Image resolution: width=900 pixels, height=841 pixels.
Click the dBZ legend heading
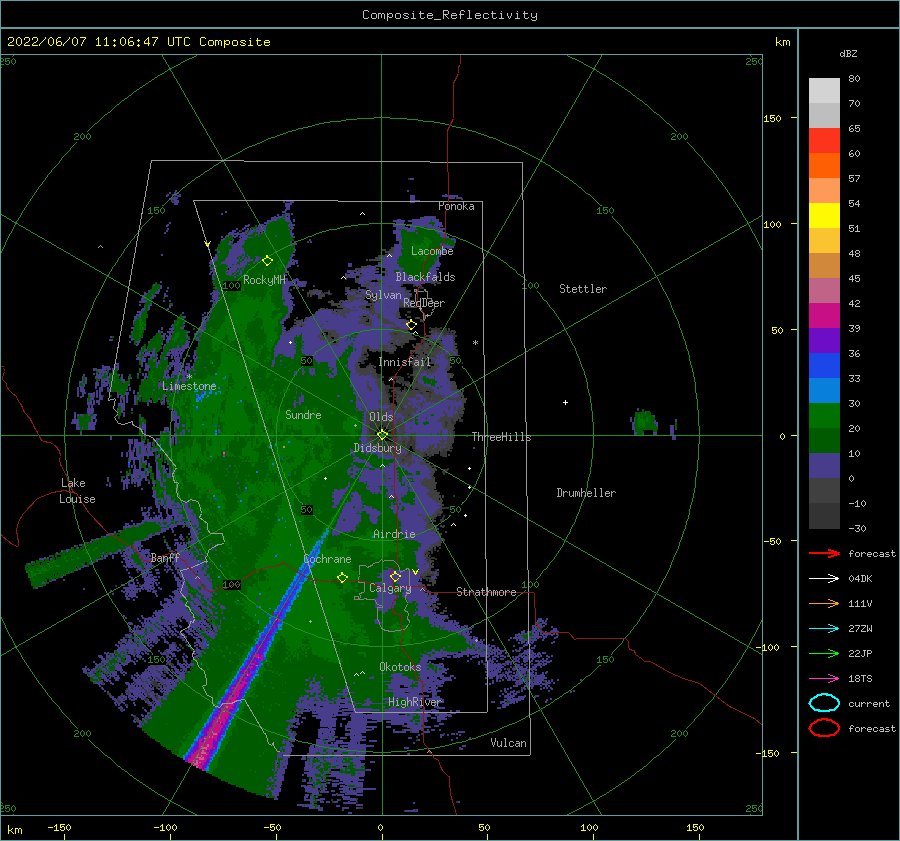[x=848, y=53]
